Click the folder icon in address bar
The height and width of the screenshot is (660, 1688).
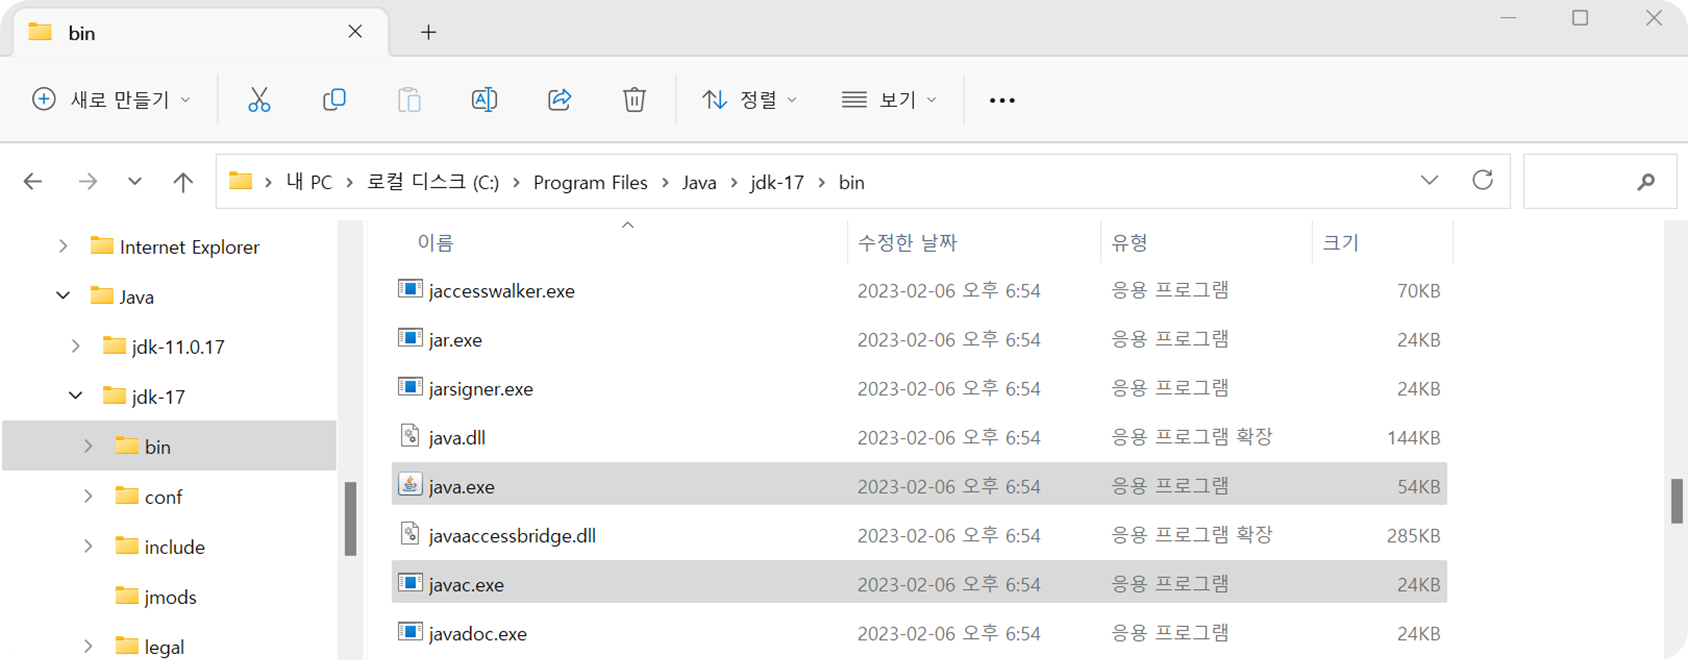[x=240, y=181]
